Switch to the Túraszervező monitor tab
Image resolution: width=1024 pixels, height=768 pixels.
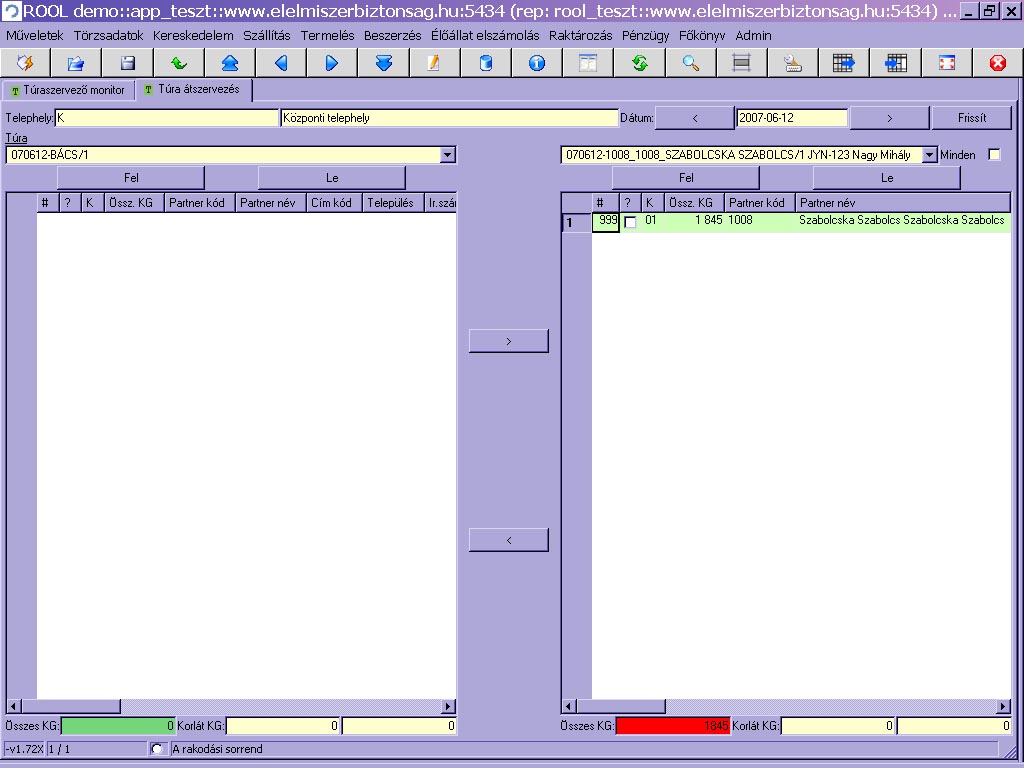pyautogui.click(x=68, y=90)
